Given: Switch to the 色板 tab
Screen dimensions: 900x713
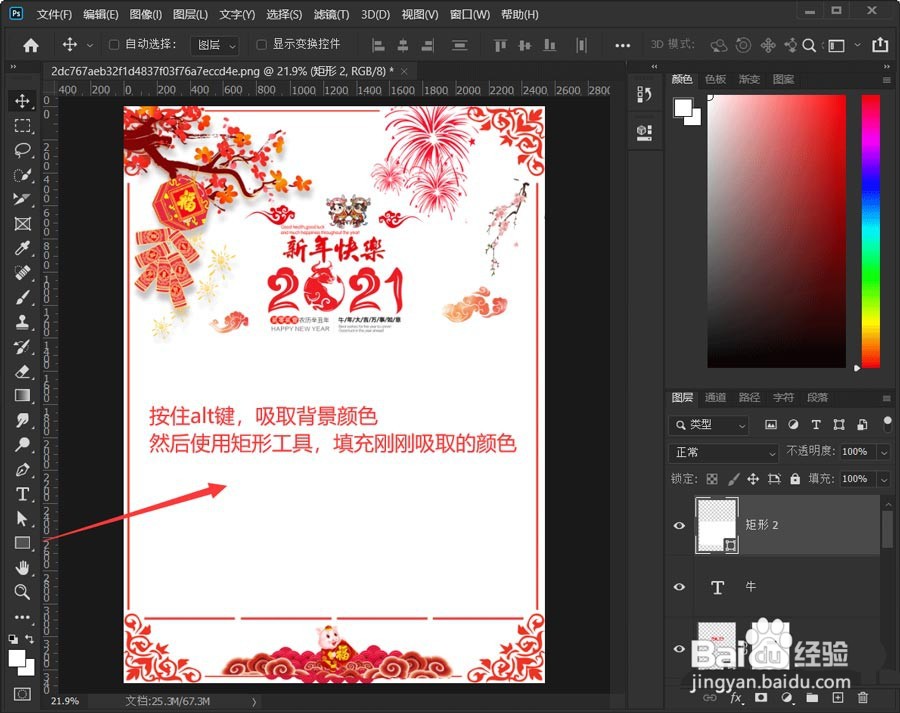Looking at the screenshot, I should click(715, 79).
